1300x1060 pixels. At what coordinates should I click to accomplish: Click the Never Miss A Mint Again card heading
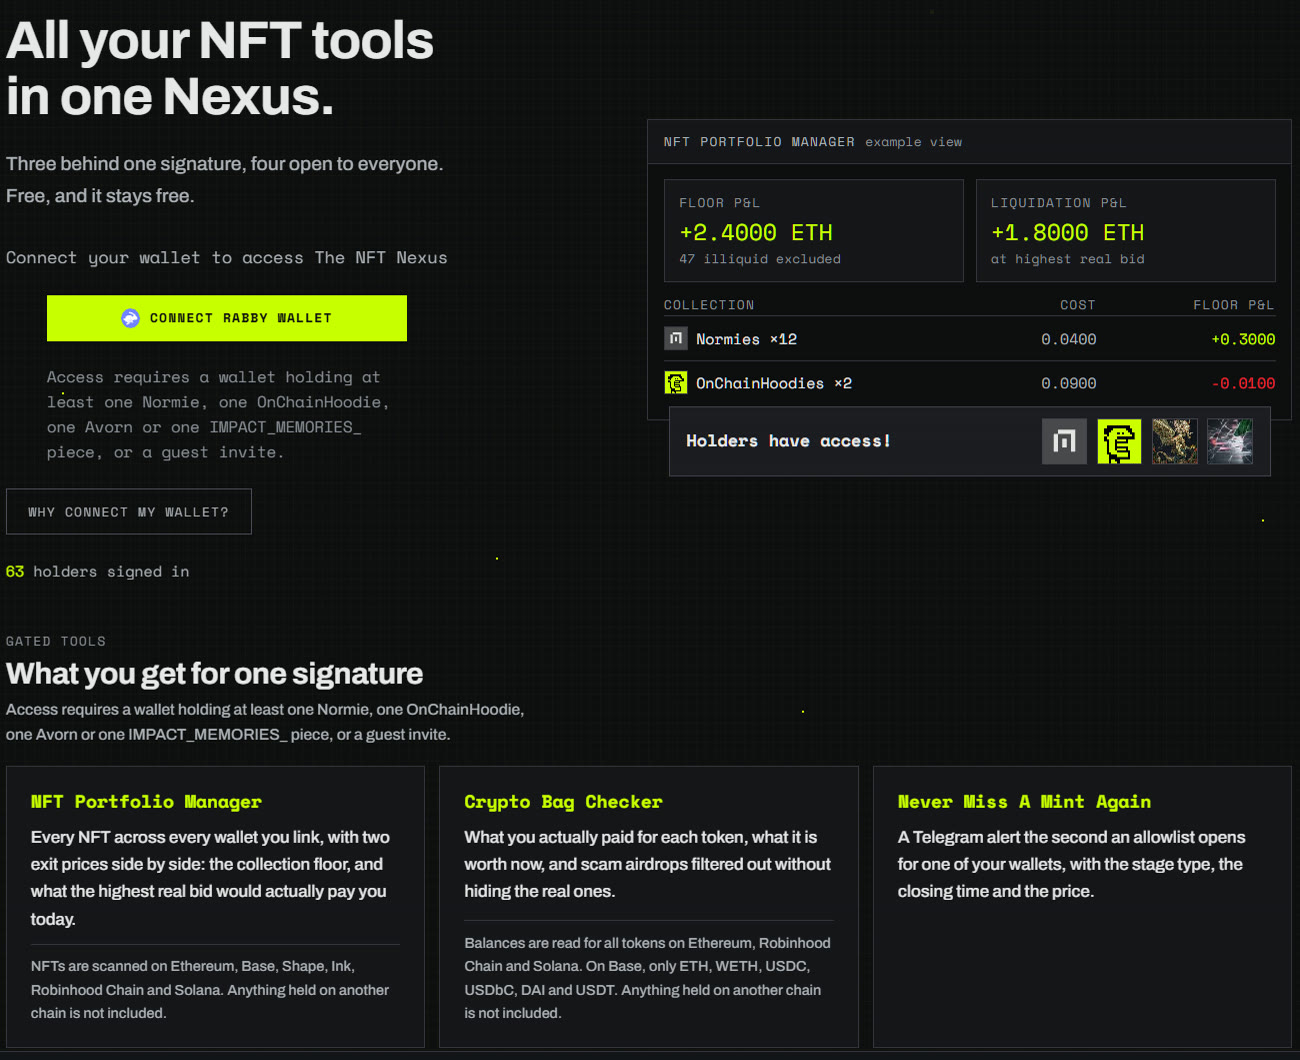[1024, 802]
